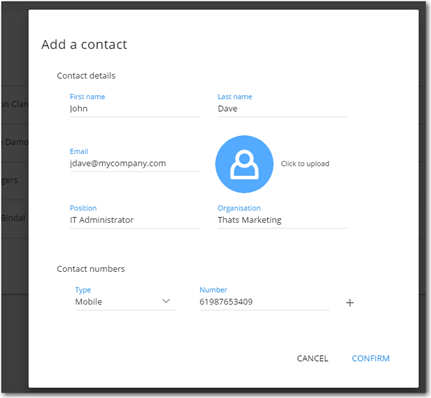Edit the Last name field containing Dave
Viewport: 431px width, 398px height.
[x=283, y=109]
